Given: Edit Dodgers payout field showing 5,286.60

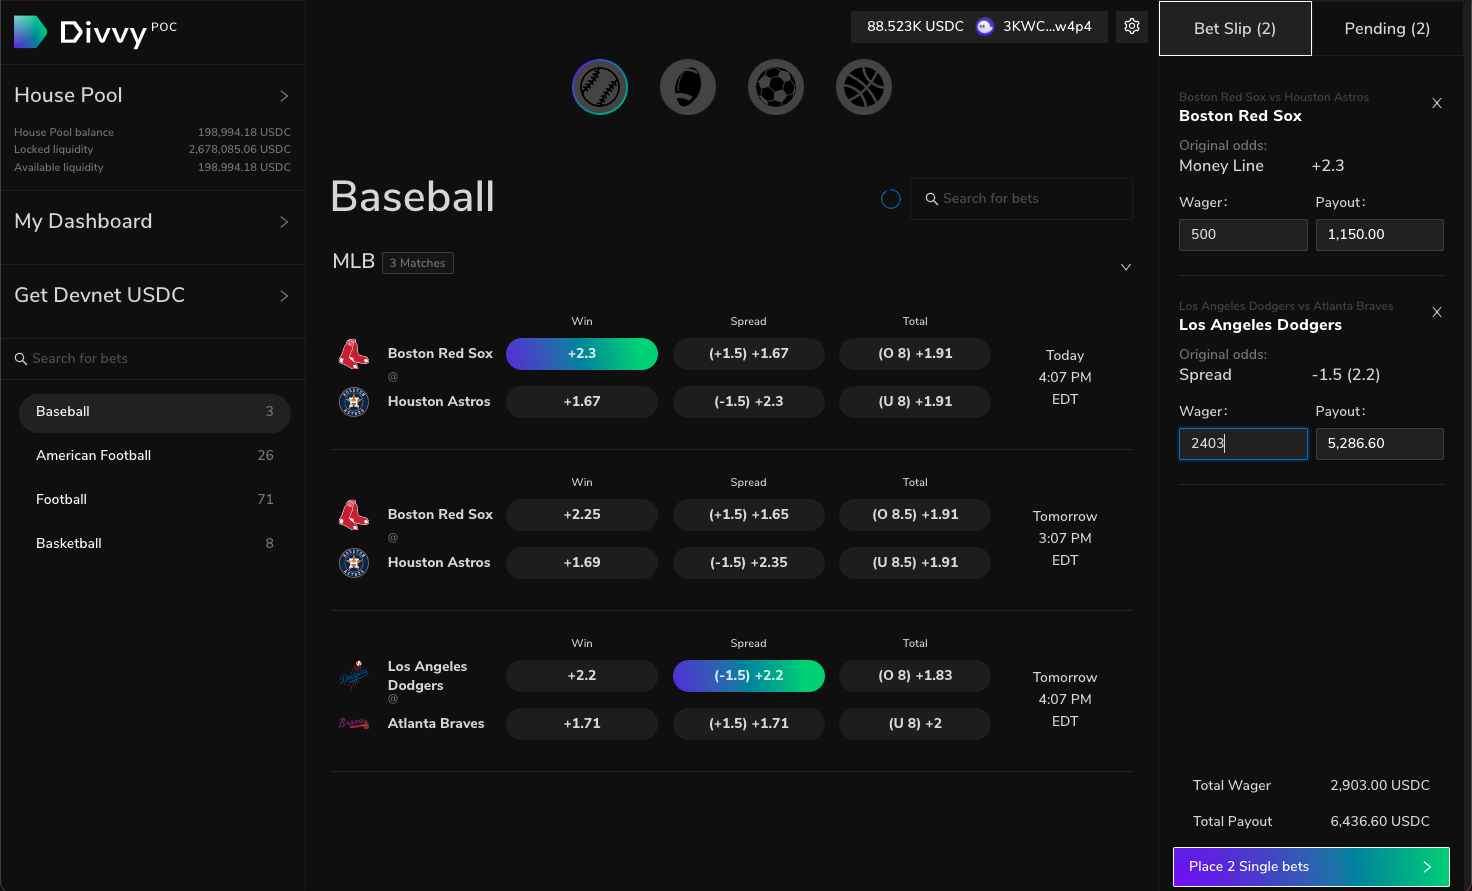Looking at the screenshot, I should (x=1380, y=444).
